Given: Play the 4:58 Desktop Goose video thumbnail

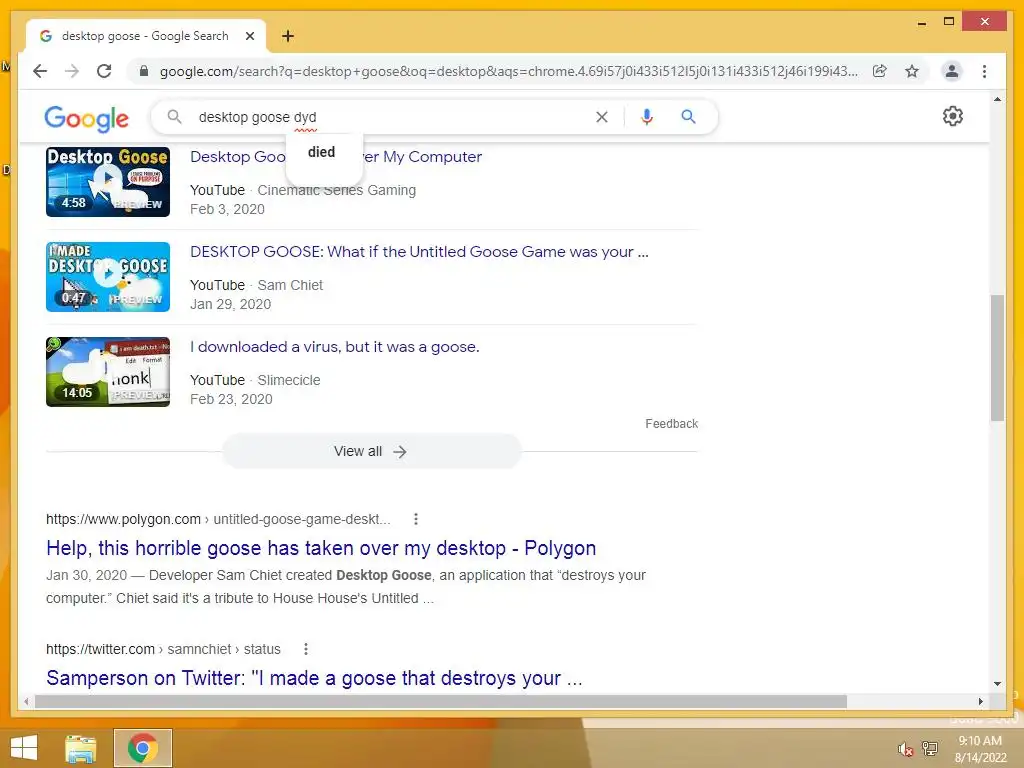Looking at the screenshot, I should 108,182.
